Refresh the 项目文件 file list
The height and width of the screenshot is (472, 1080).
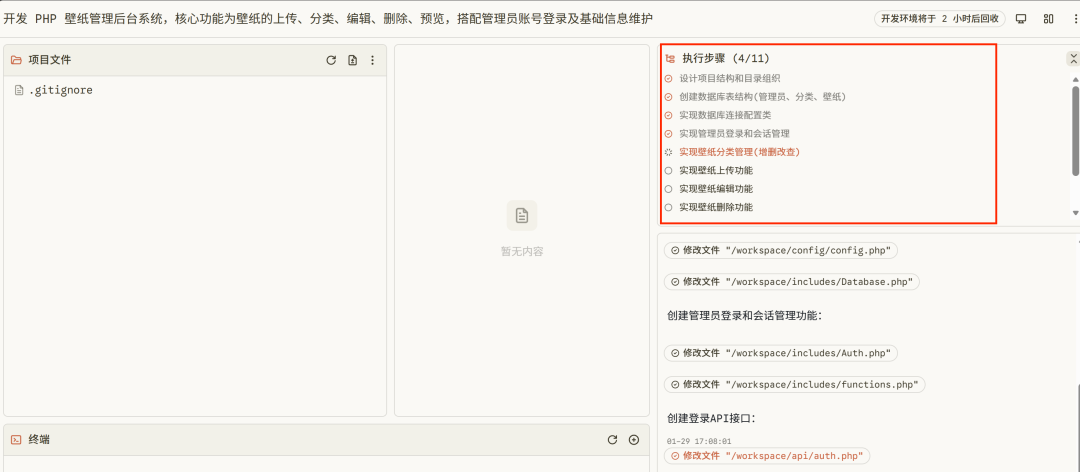tap(331, 60)
